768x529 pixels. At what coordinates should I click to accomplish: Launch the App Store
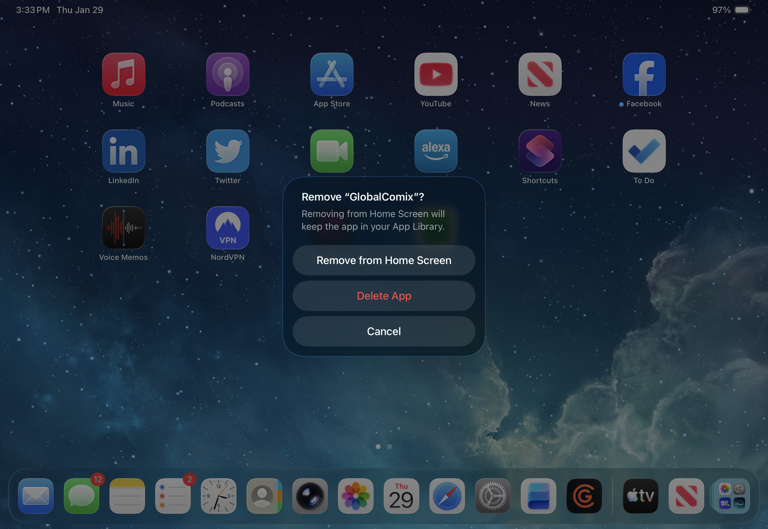coord(332,74)
